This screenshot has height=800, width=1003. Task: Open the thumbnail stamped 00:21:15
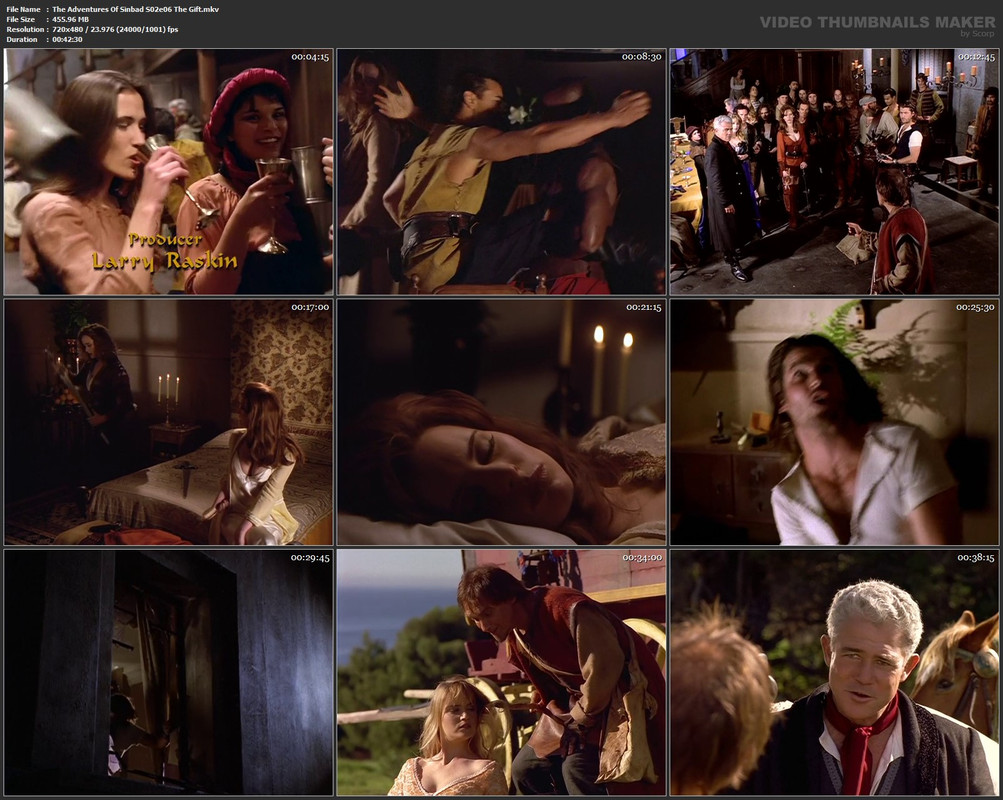[x=502, y=422]
